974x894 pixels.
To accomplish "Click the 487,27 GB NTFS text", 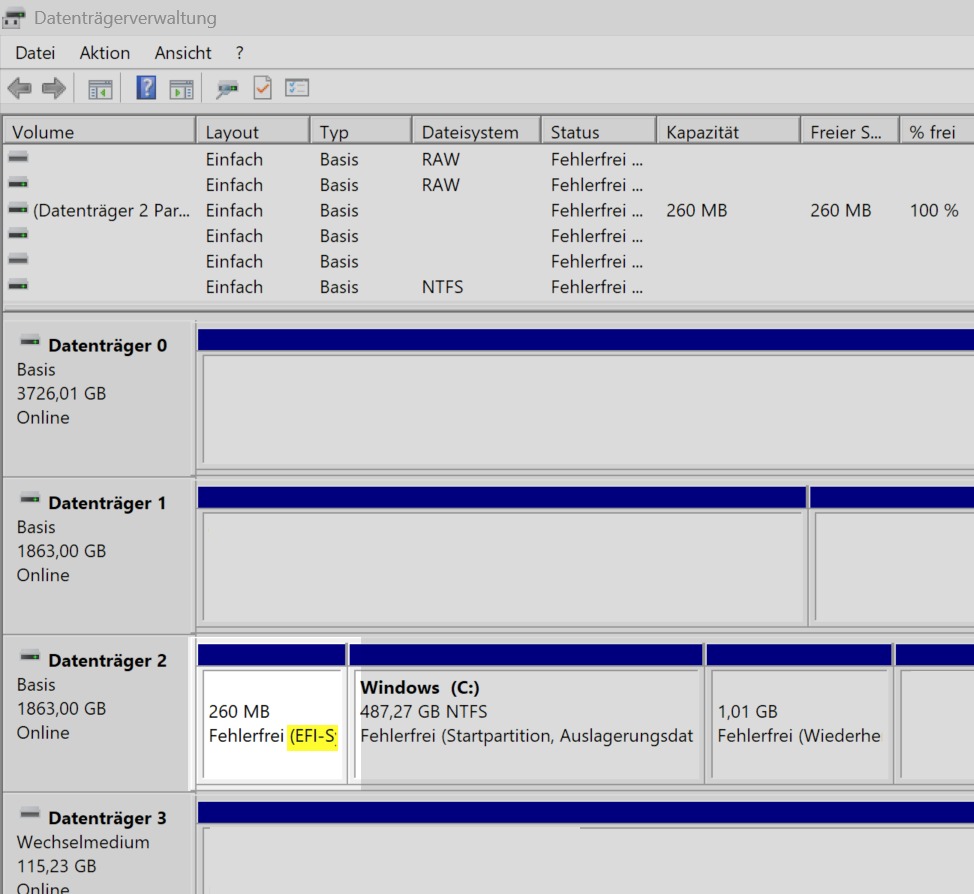I will (424, 711).
